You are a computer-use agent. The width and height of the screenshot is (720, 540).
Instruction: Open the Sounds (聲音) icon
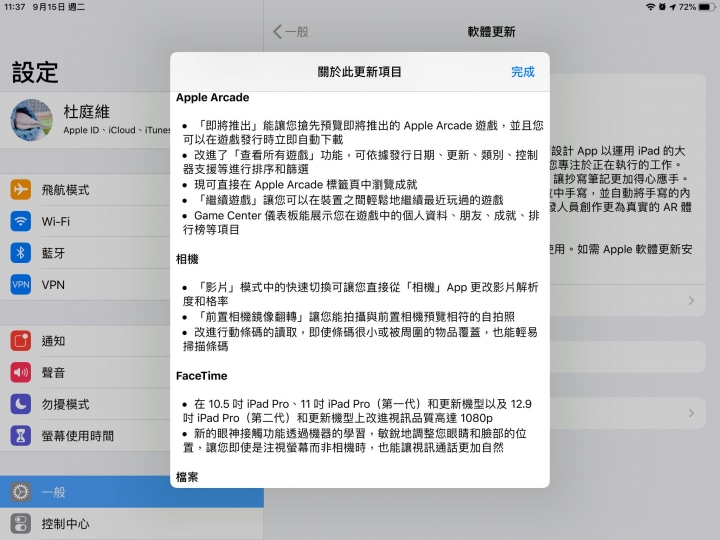click(x=21, y=372)
